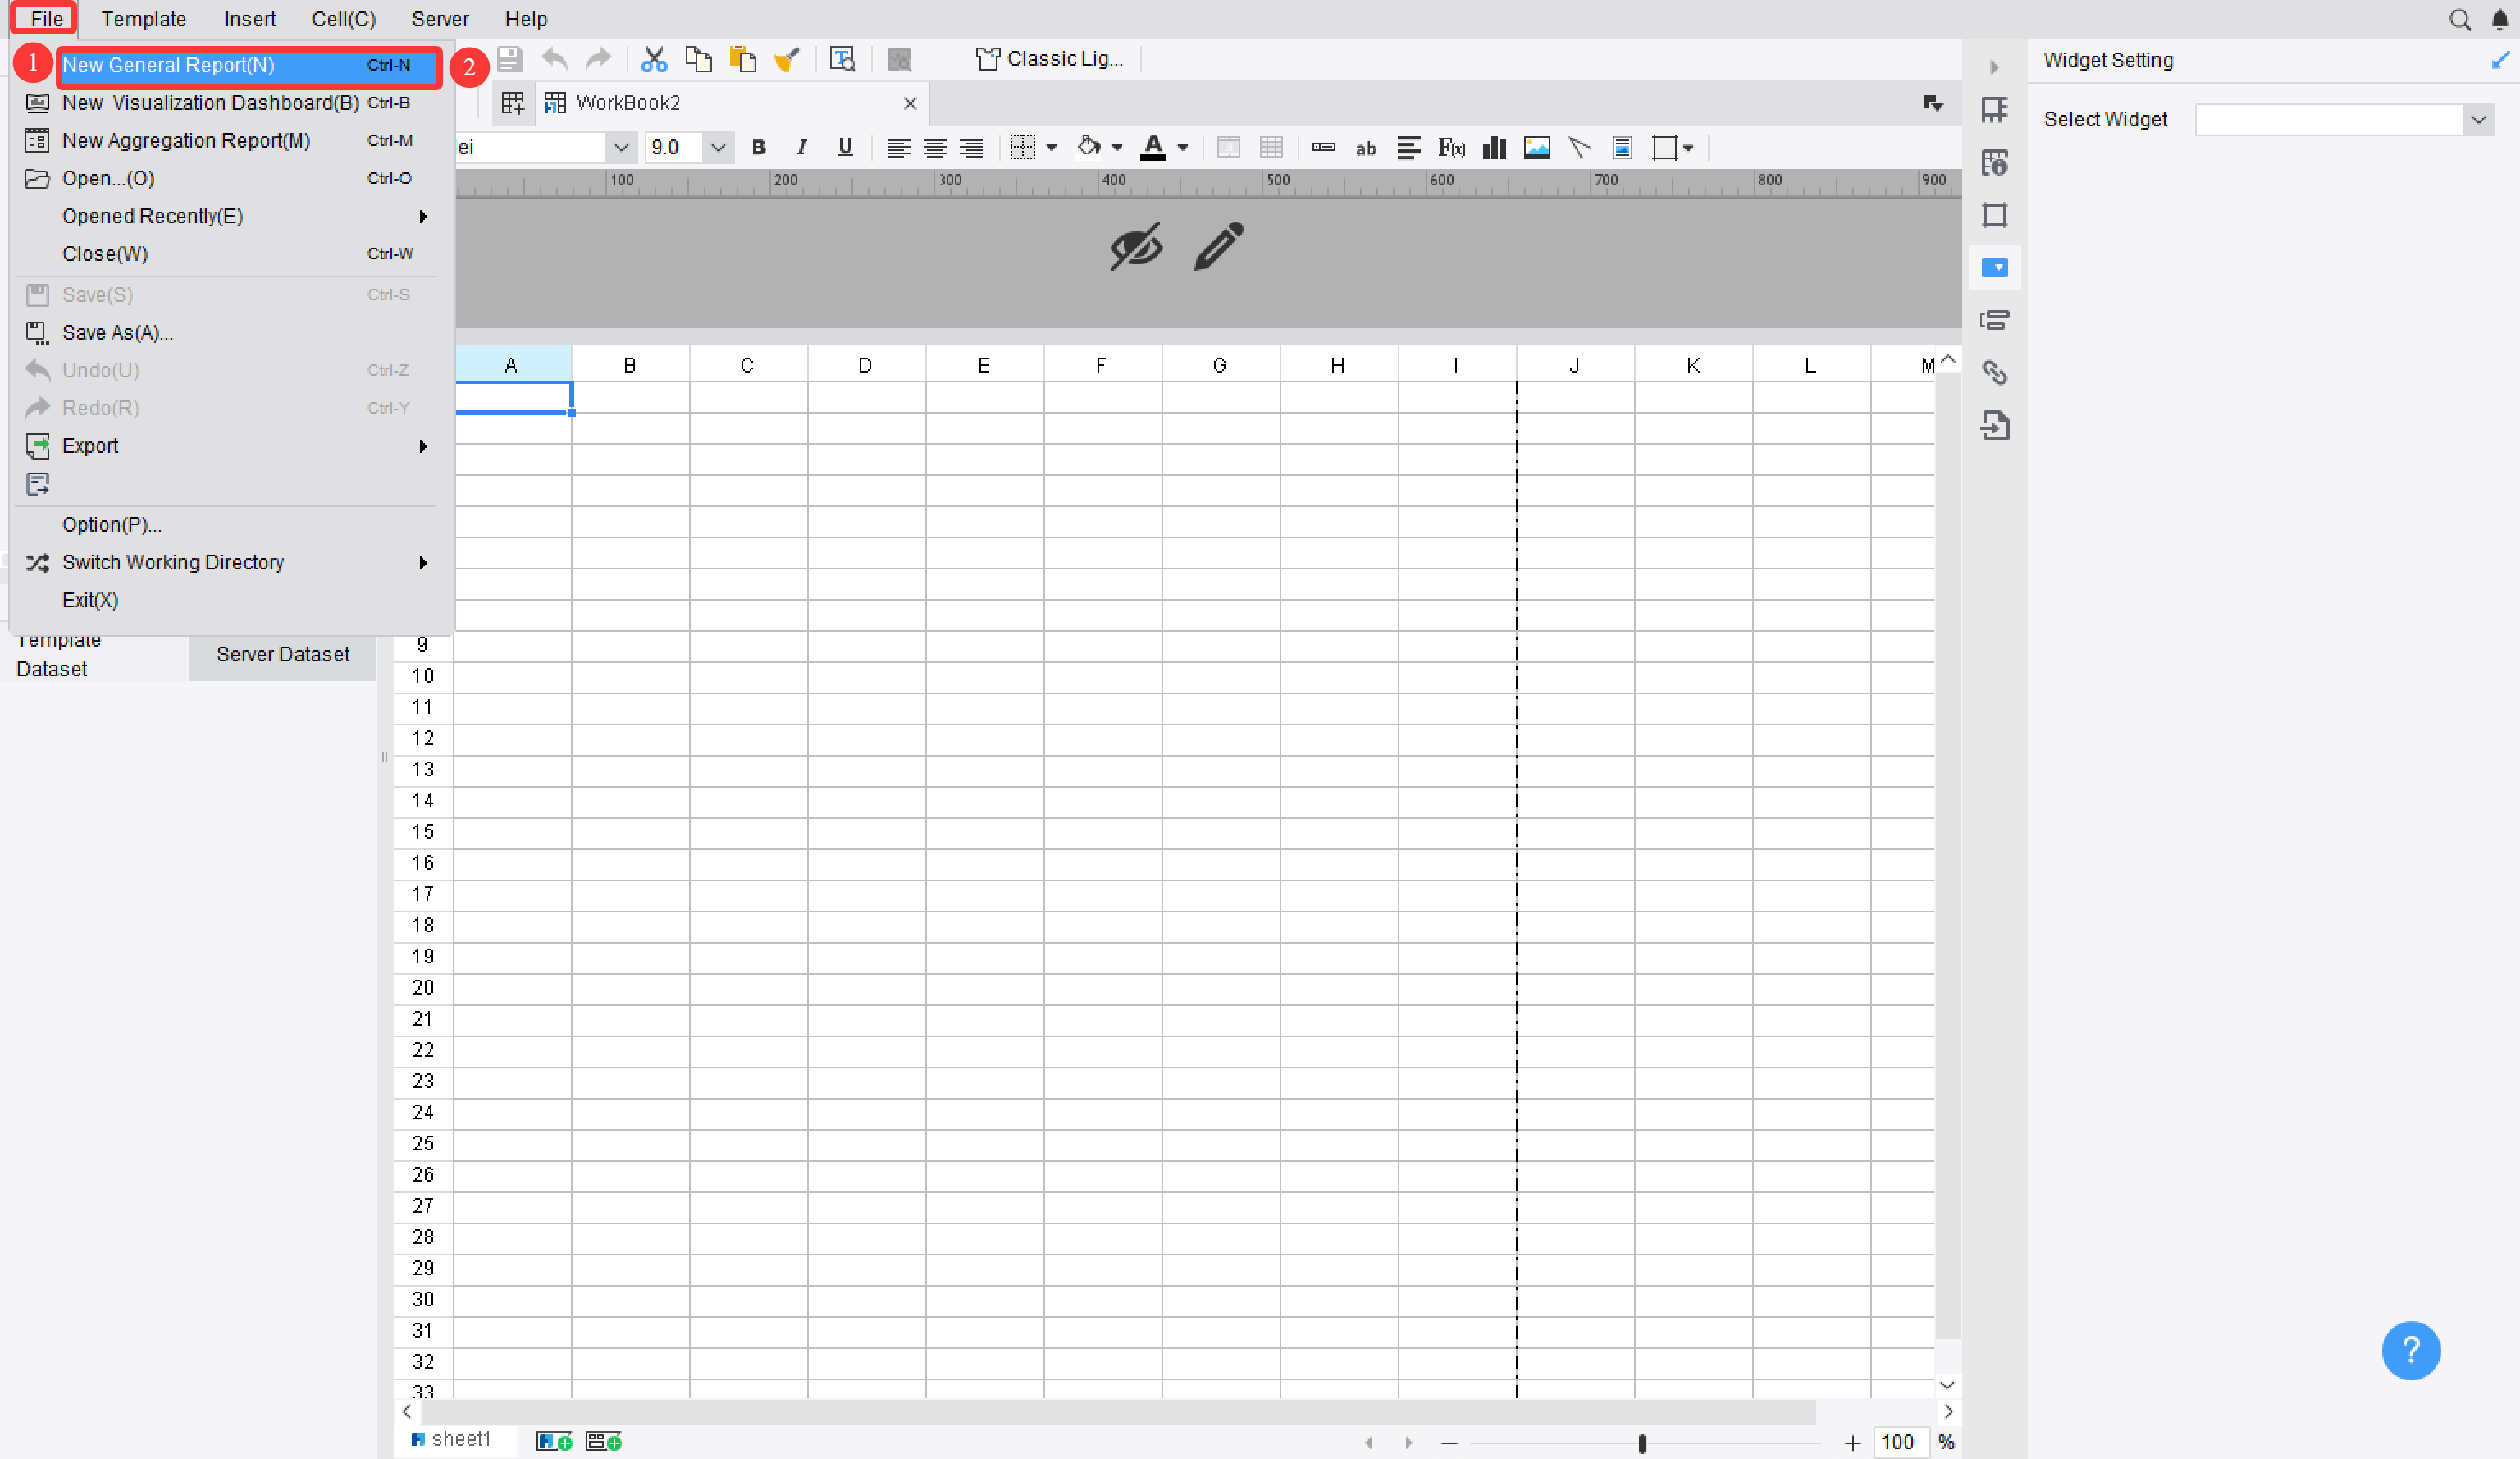Open the Formula editor via F(x) icon

tap(1451, 147)
